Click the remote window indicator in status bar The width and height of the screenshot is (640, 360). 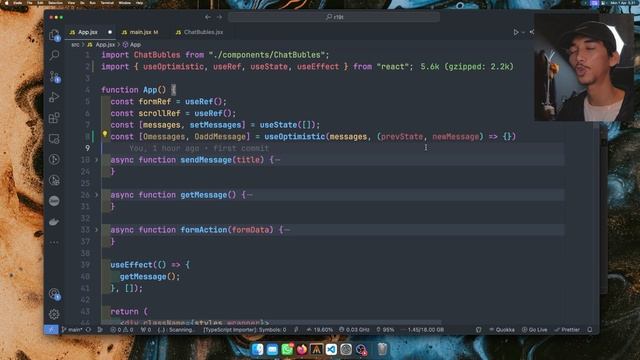point(51,330)
